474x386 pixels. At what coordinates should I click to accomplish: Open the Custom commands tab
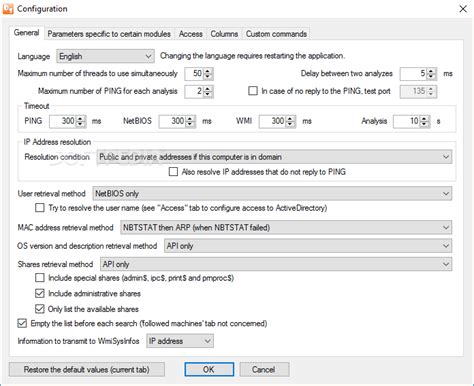click(x=276, y=34)
